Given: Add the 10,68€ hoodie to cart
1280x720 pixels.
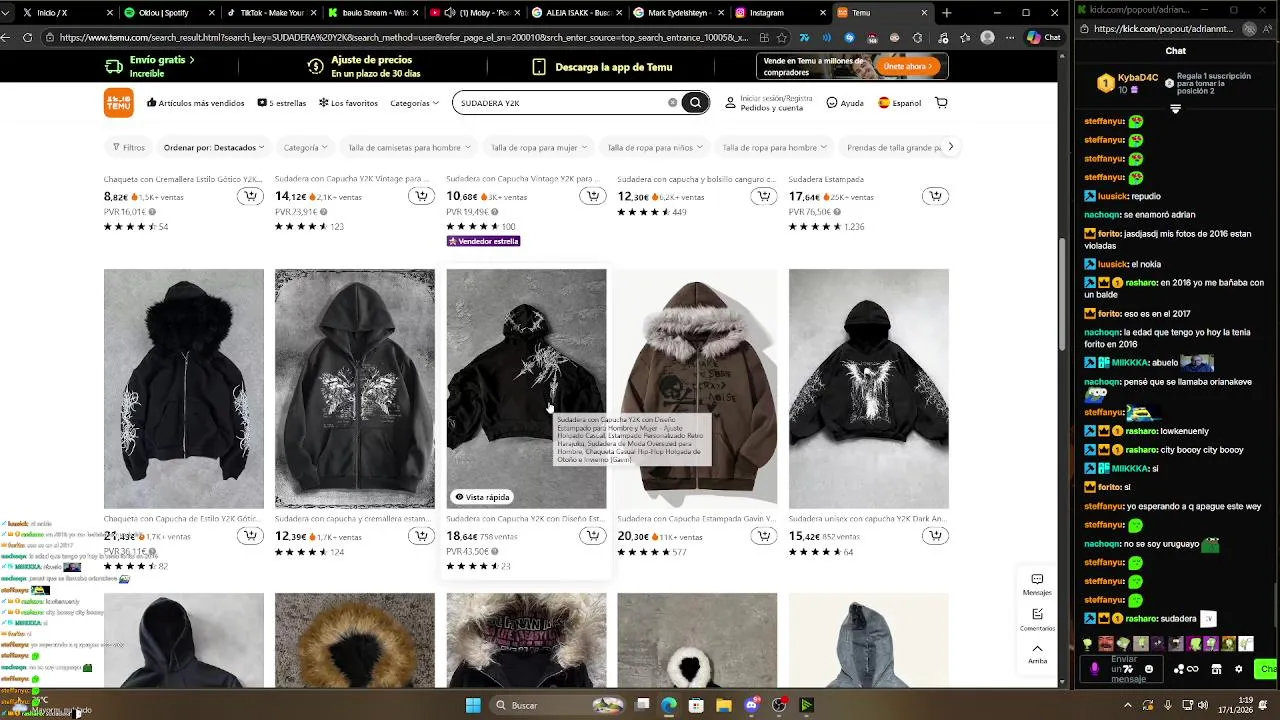Looking at the screenshot, I should tap(593, 196).
